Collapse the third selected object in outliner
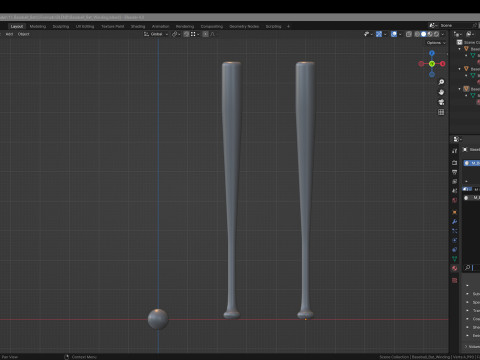The height and width of the screenshot is (360, 480). (460, 89)
